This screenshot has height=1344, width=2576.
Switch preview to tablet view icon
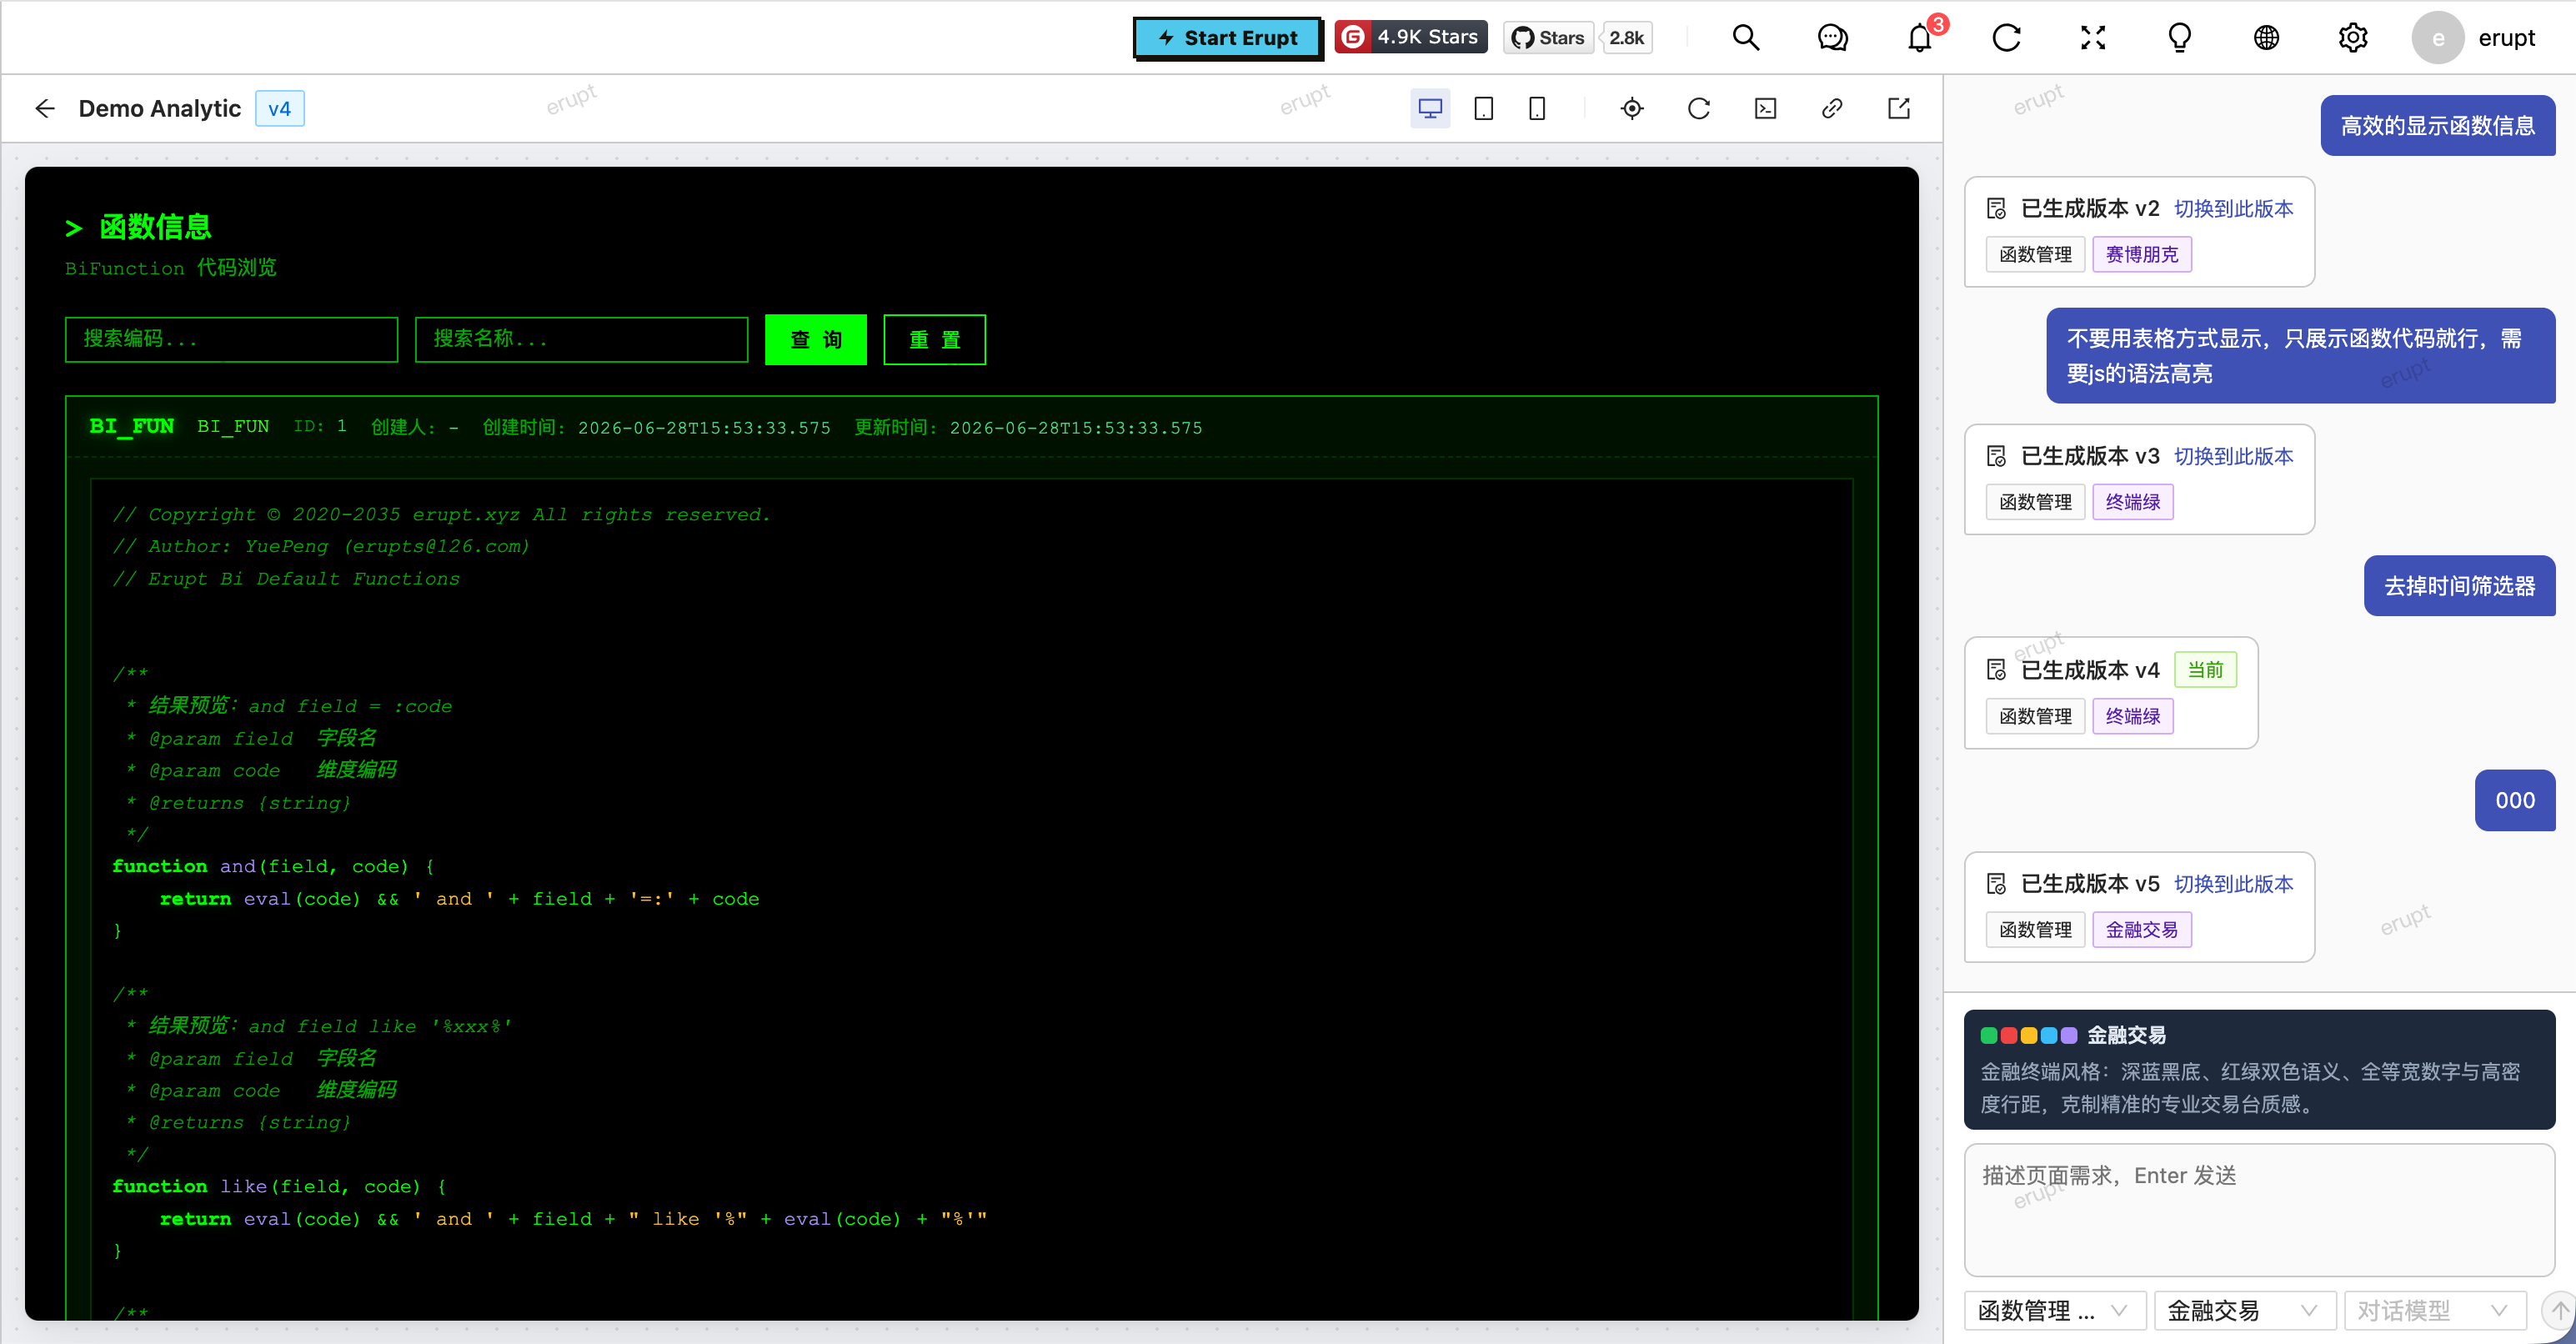click(1484, 108)
